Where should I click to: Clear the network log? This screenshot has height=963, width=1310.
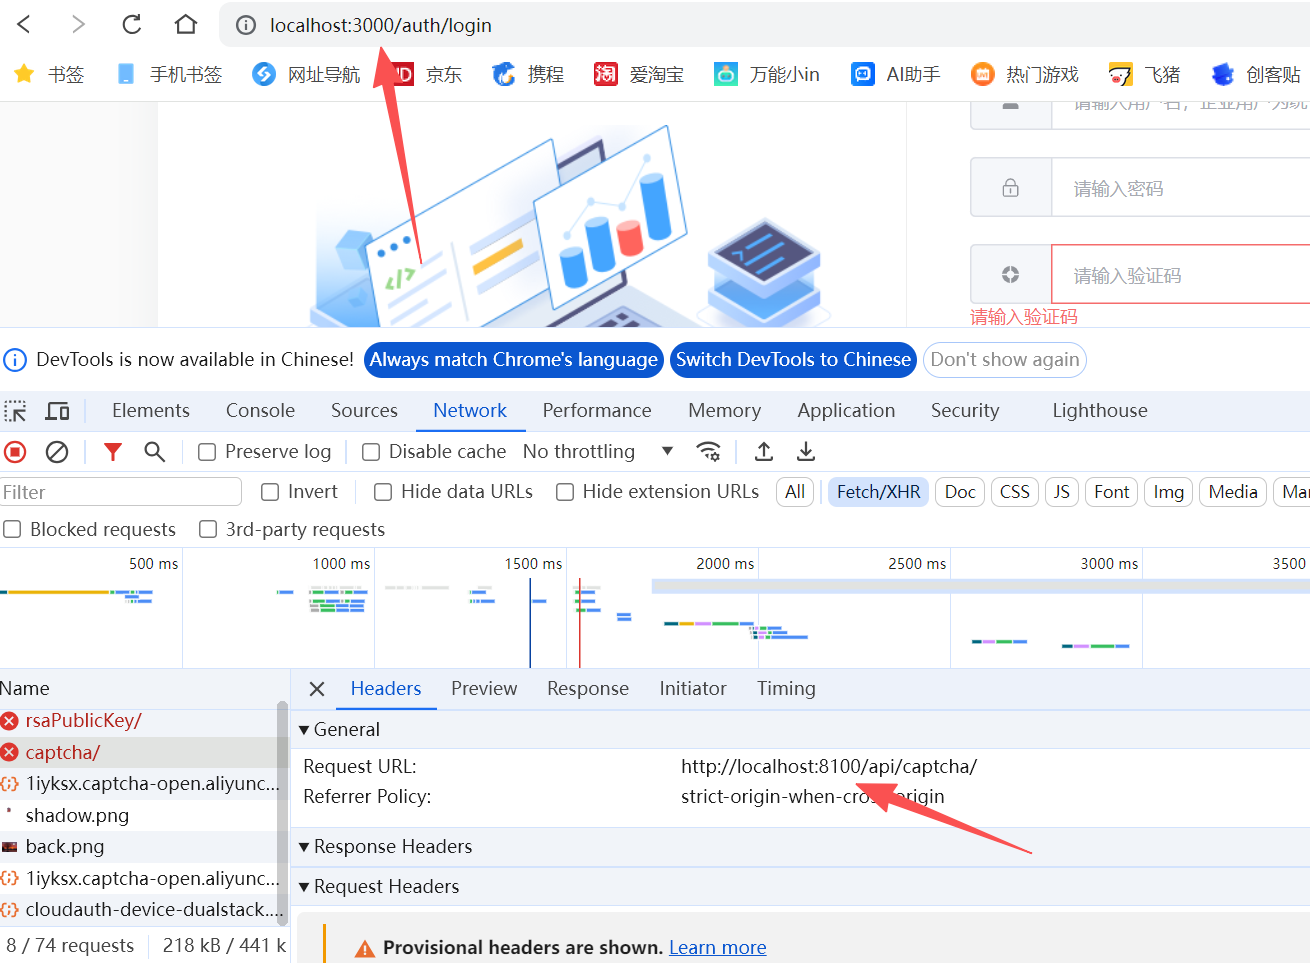tap(57, 452)
